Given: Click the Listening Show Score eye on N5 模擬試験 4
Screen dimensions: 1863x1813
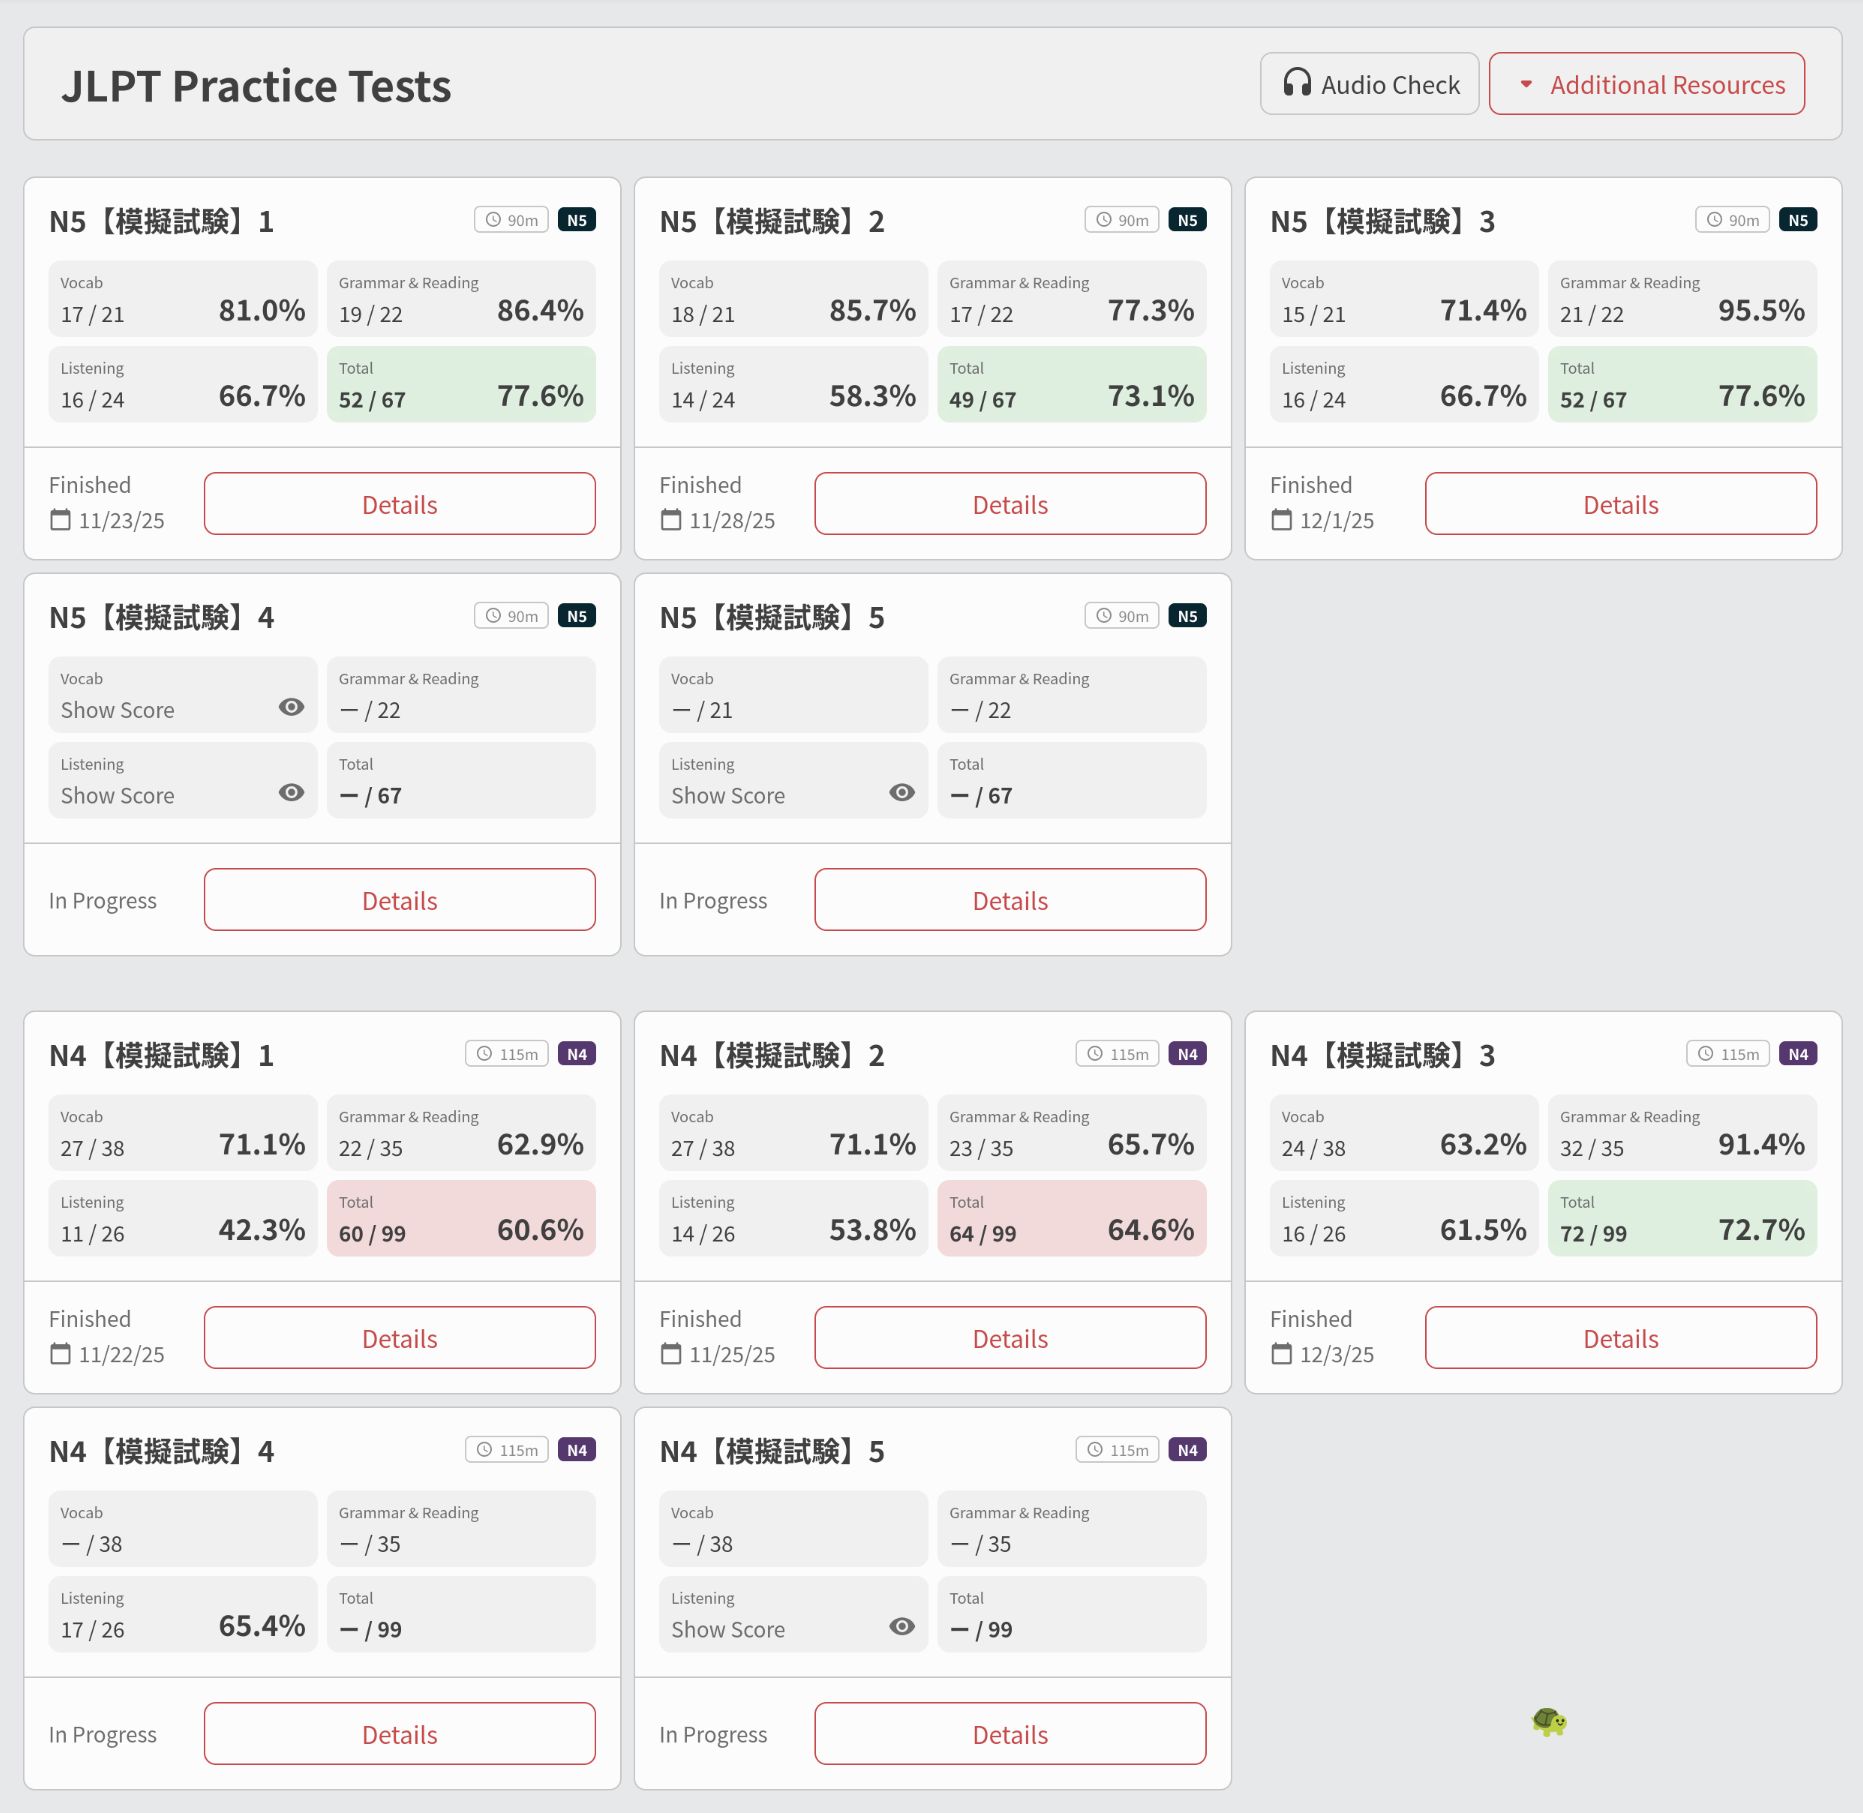Looking at the screenshot, I should click(291, 793).
